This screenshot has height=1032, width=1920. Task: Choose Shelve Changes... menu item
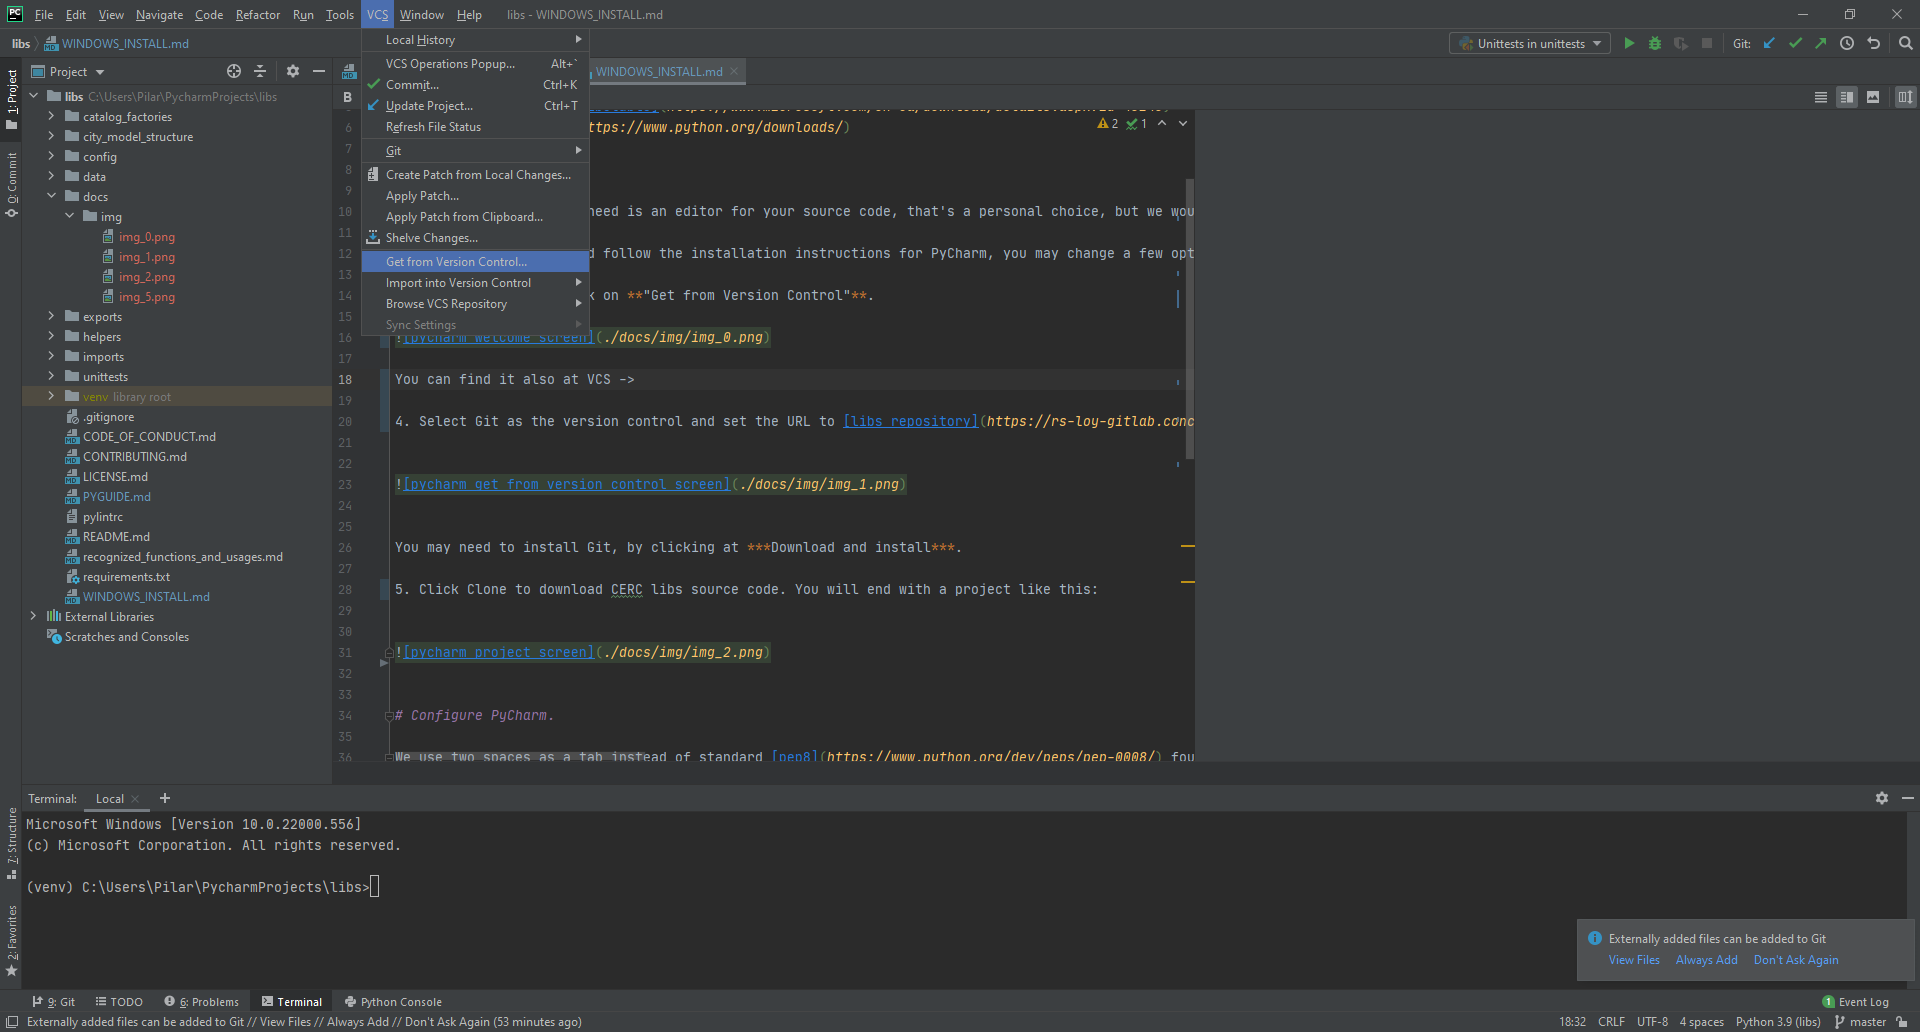pyautogui.click(x=475, y=237)
